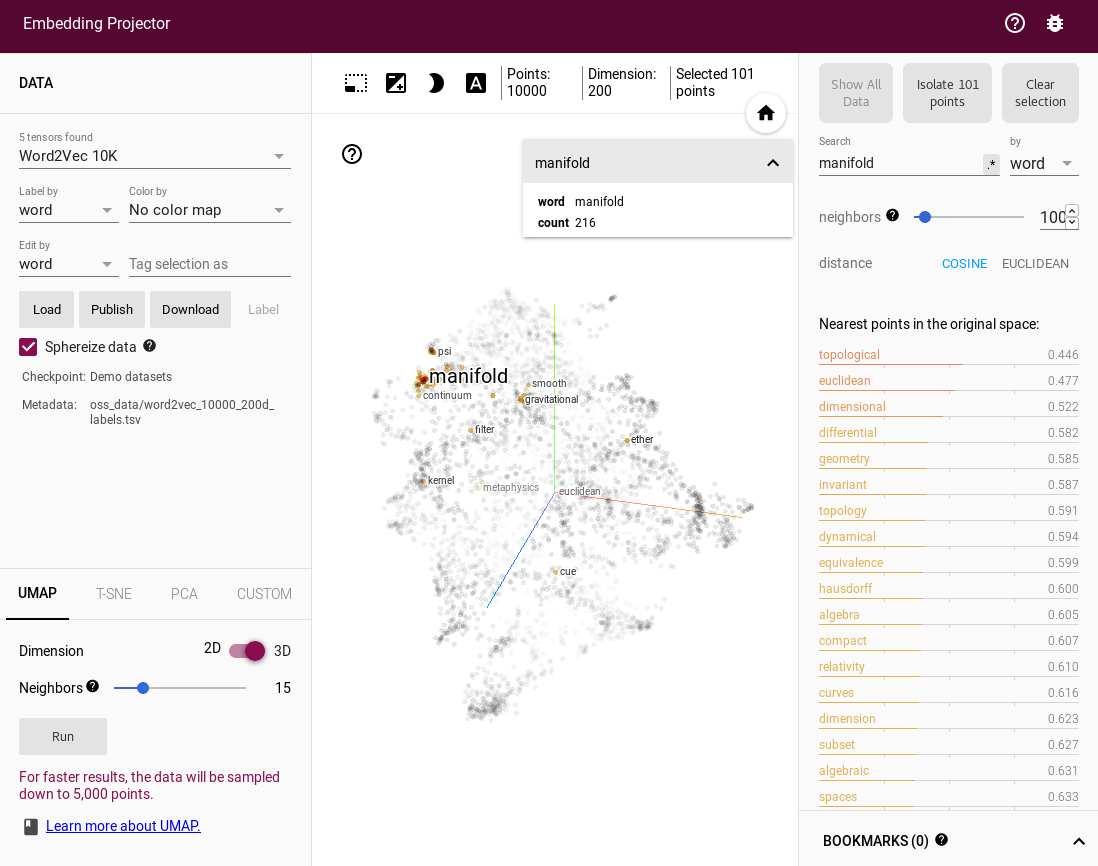Click the nearest-neighbors count slider handle
This screenshot has height=866, width=1098.
pos(924,217)
